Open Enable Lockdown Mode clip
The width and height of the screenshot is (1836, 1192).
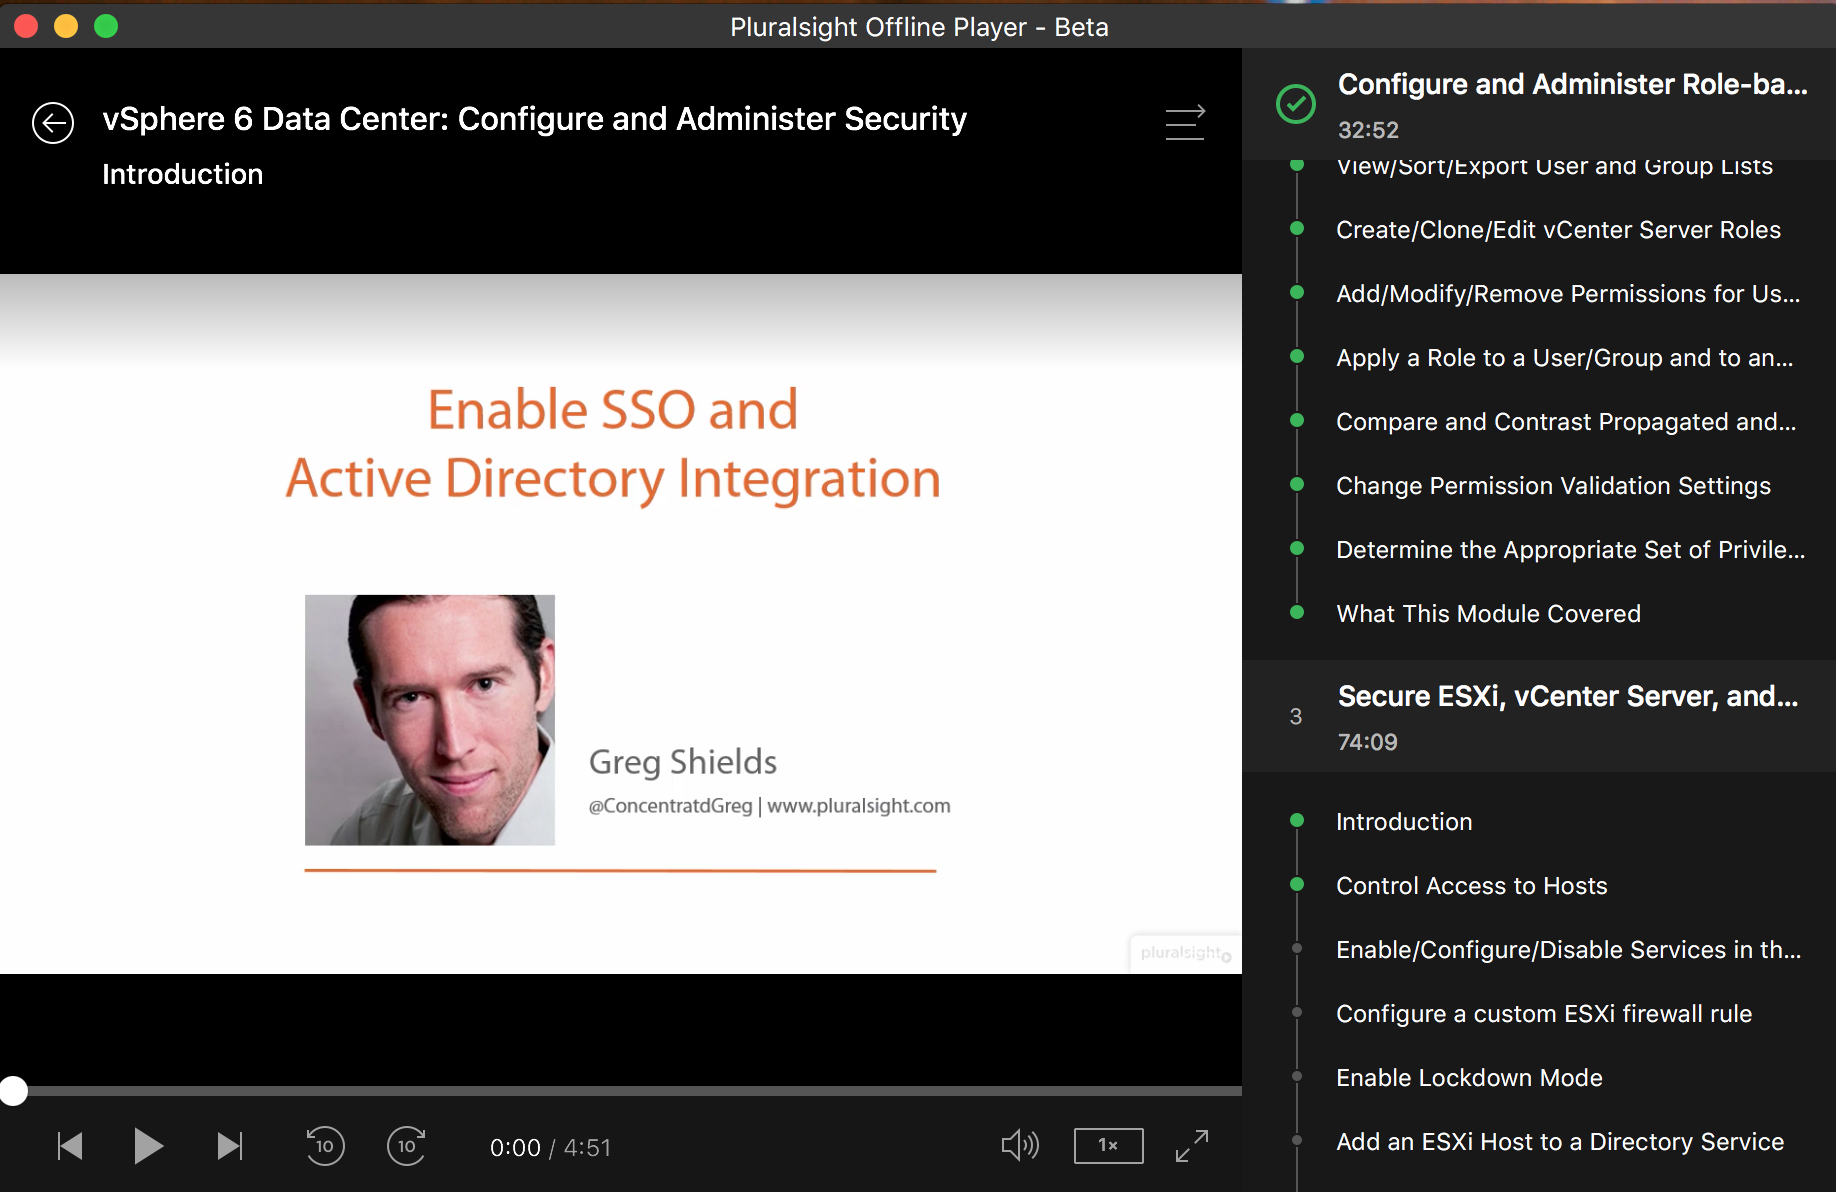coord(1469,1078)
